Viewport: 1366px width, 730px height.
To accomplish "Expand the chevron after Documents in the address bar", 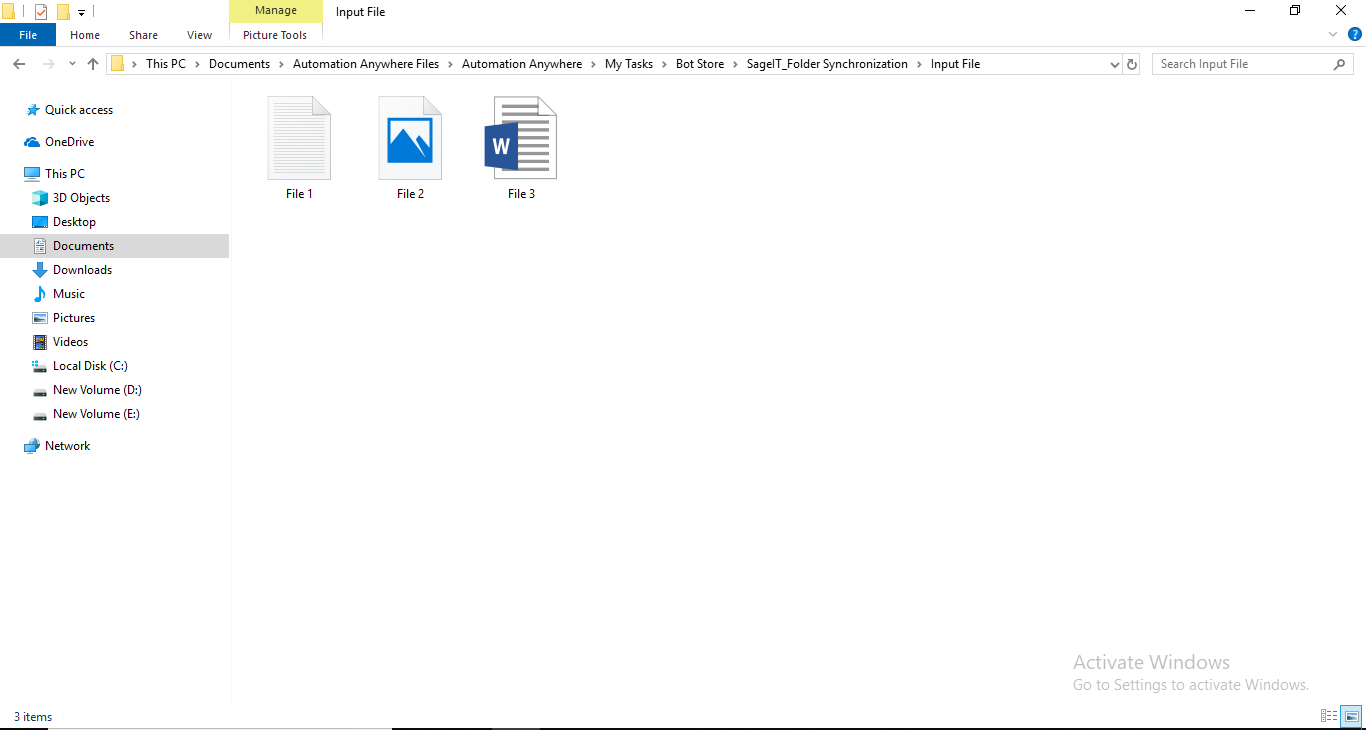I will [x=281, y=64].
